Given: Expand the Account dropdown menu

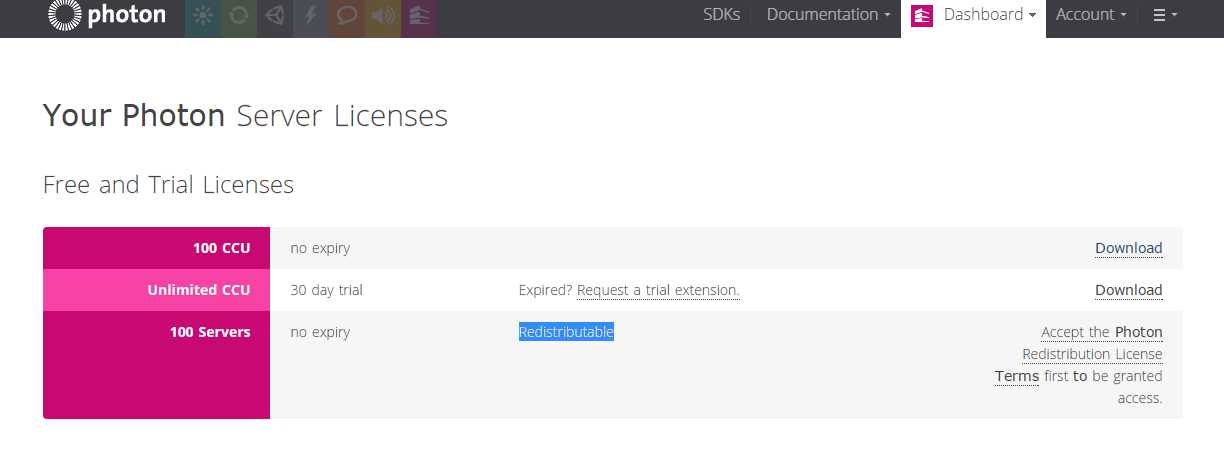Looking at the screenshot, I should pos(1091,15).
